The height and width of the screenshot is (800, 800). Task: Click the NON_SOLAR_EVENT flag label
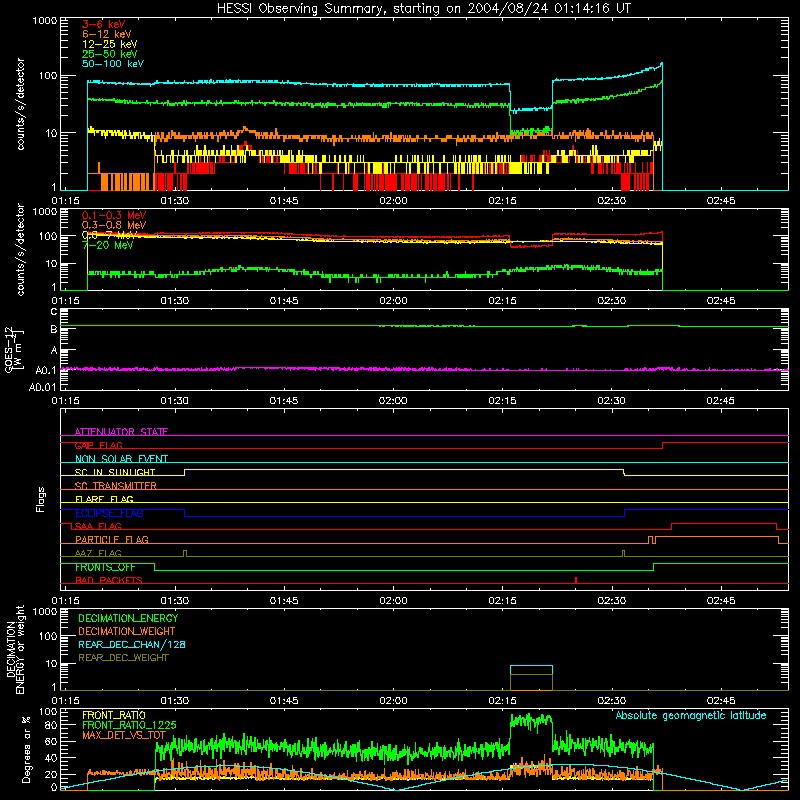click(121, 459)
